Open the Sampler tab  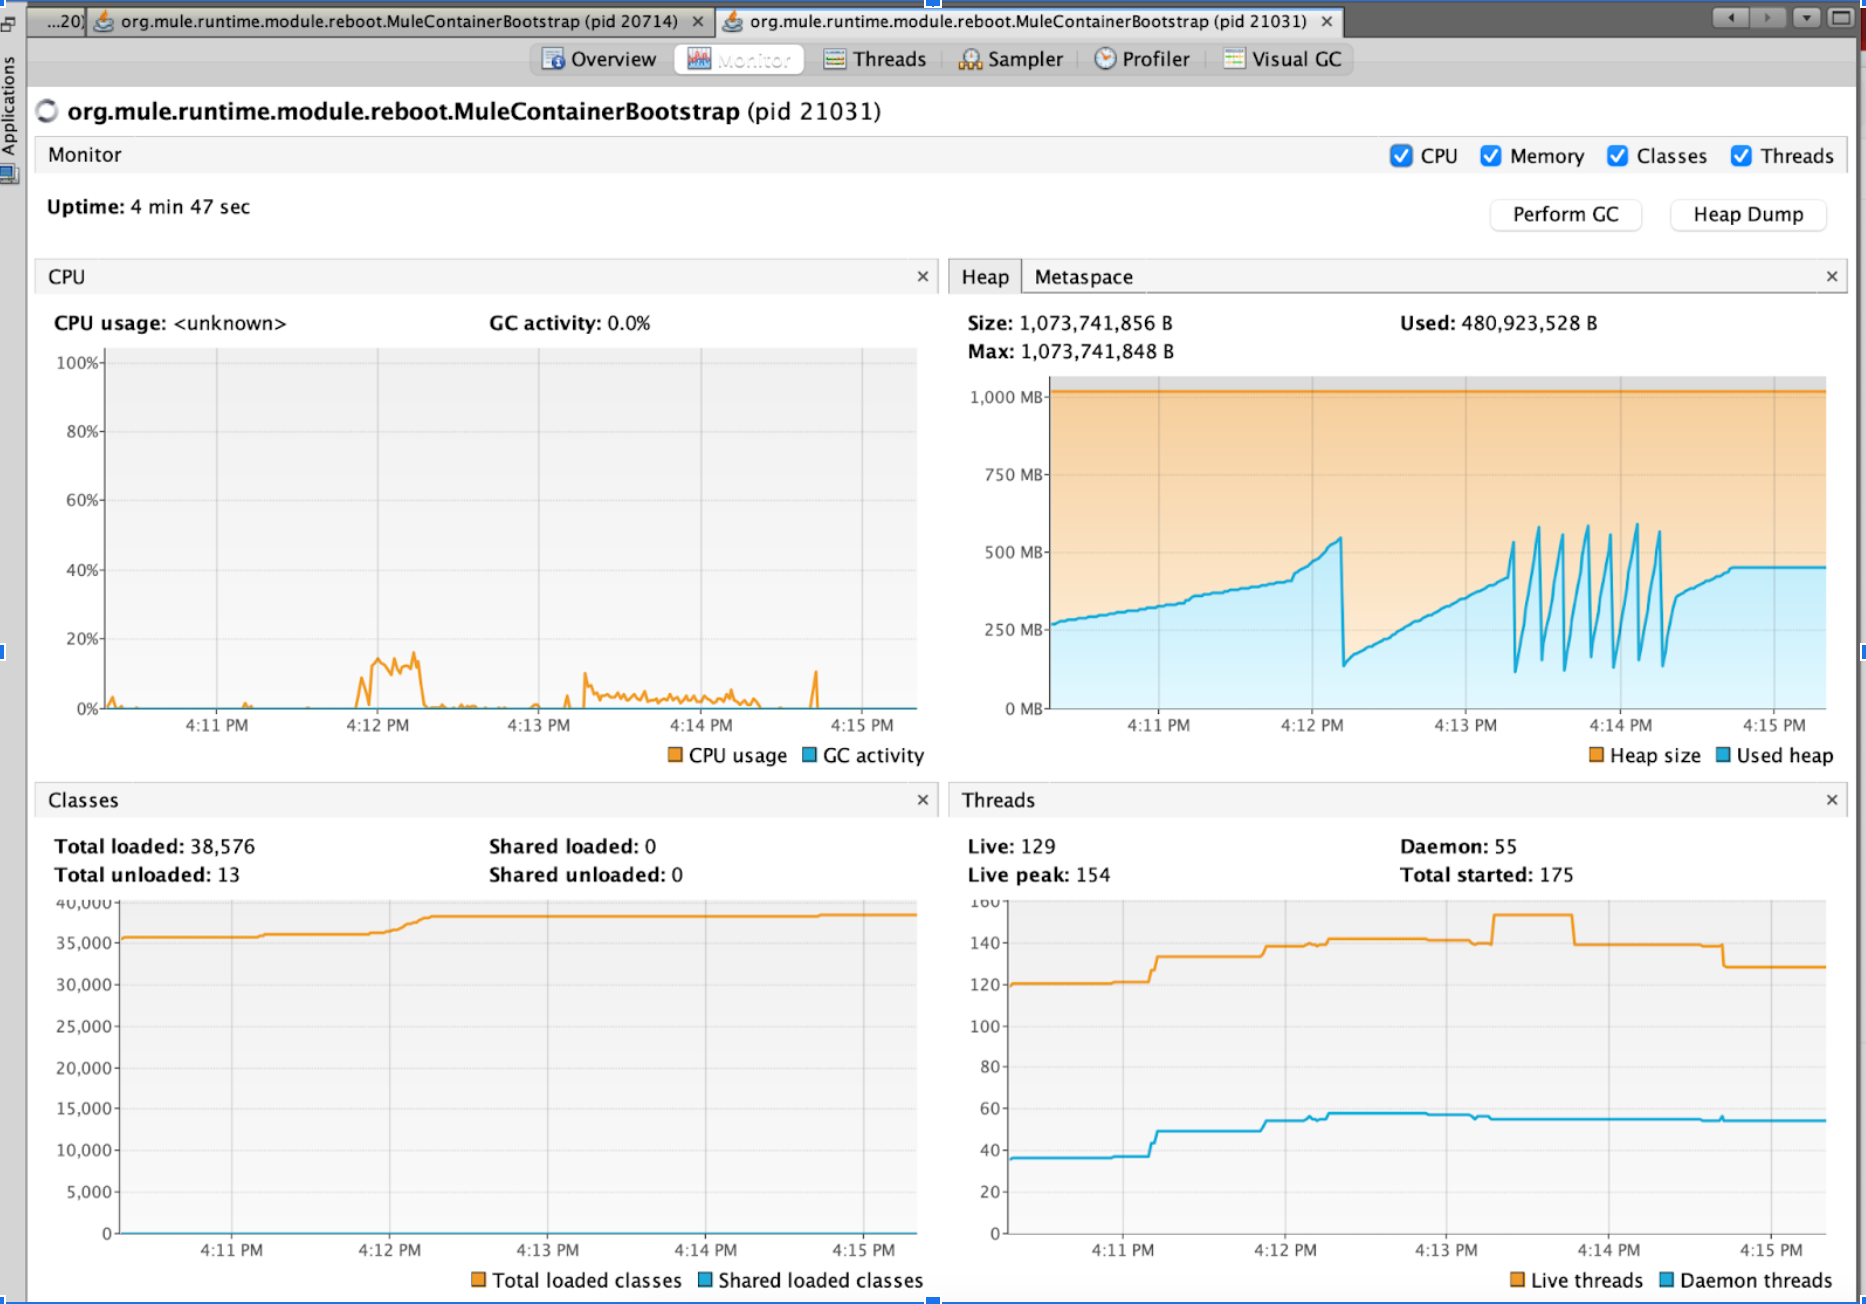coord(1010,59)
